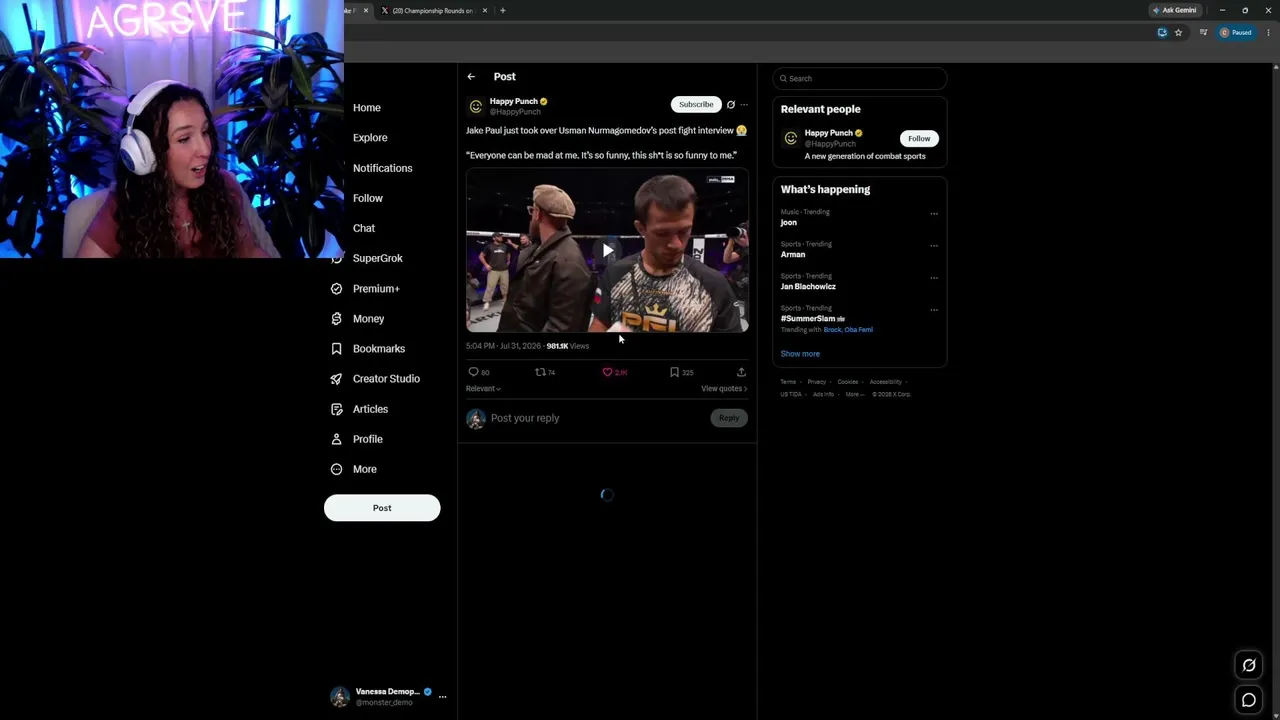Image resolution: width=1280 pixels, height=720 pixels.
Task: Expand the More footer link
Action: point(854,394)
